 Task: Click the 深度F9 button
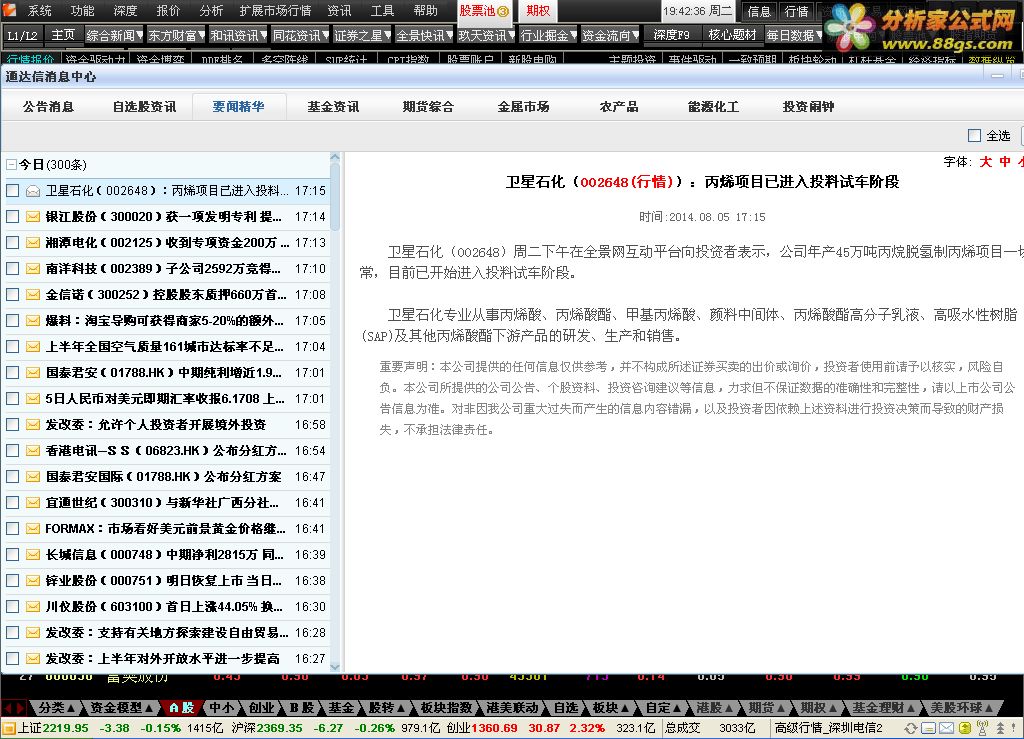click(671, 35)
